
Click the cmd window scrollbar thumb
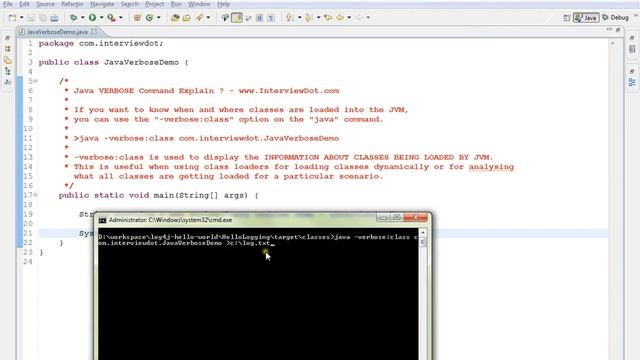[423, 242]
